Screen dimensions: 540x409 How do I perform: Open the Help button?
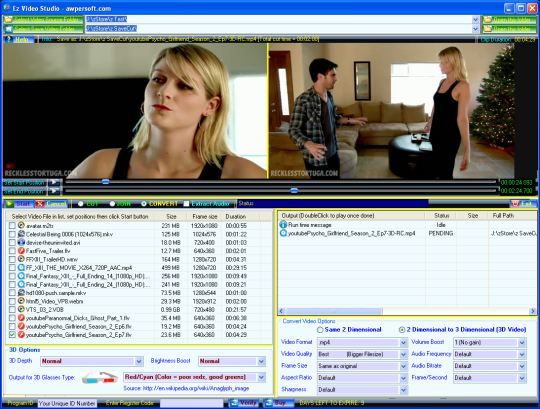point(19,40)
